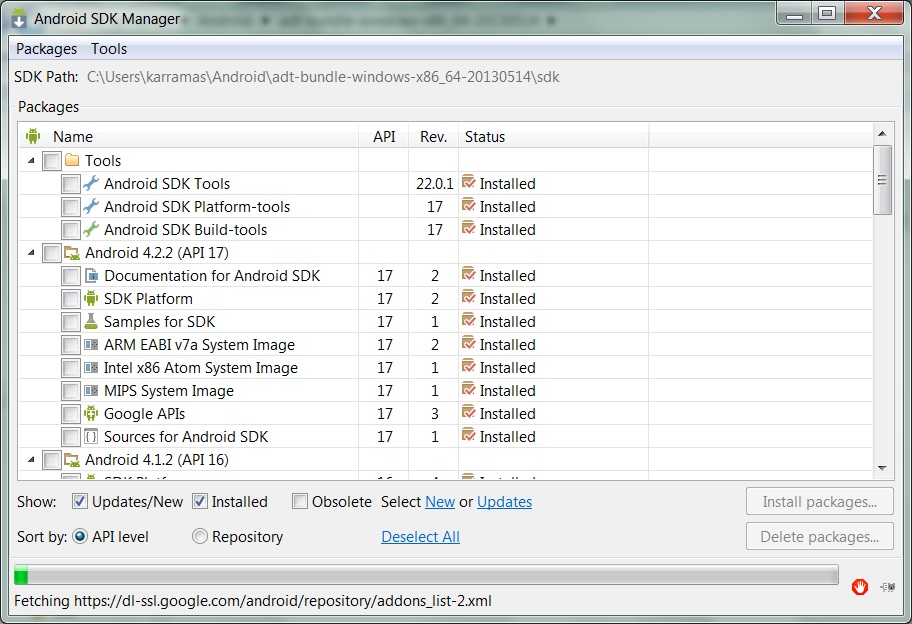Click the New selection link
The image size is (912, 624).
point(440,502)
